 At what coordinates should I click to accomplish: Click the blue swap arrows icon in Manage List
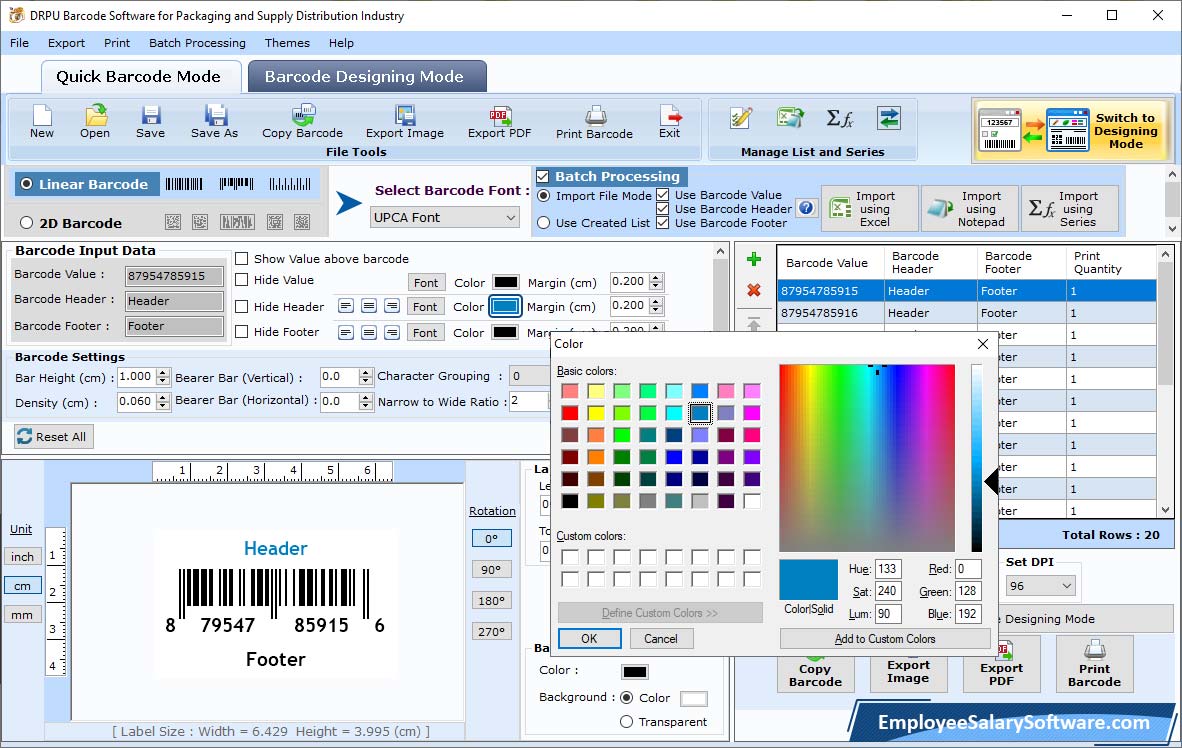889,118
